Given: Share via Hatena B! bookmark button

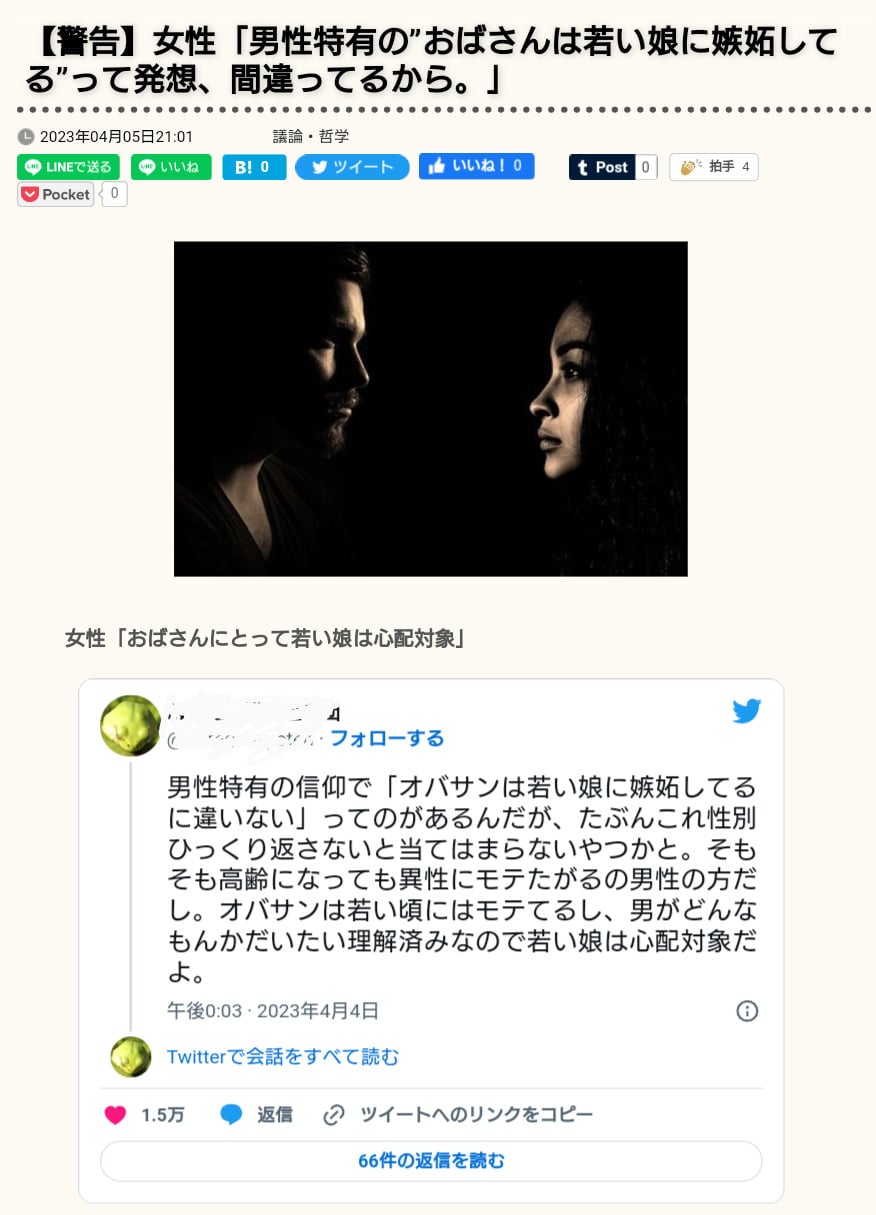Looking at the screenshot, I should (x=254, y=167).
